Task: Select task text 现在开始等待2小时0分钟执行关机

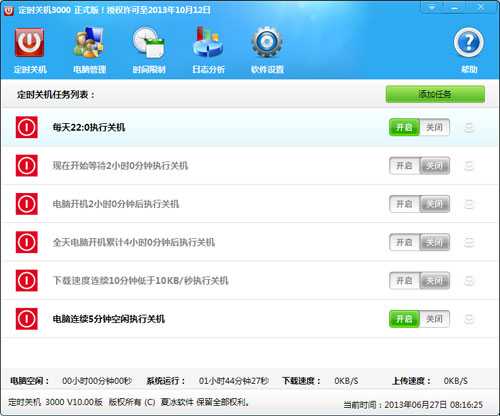Action: (120, 166)
